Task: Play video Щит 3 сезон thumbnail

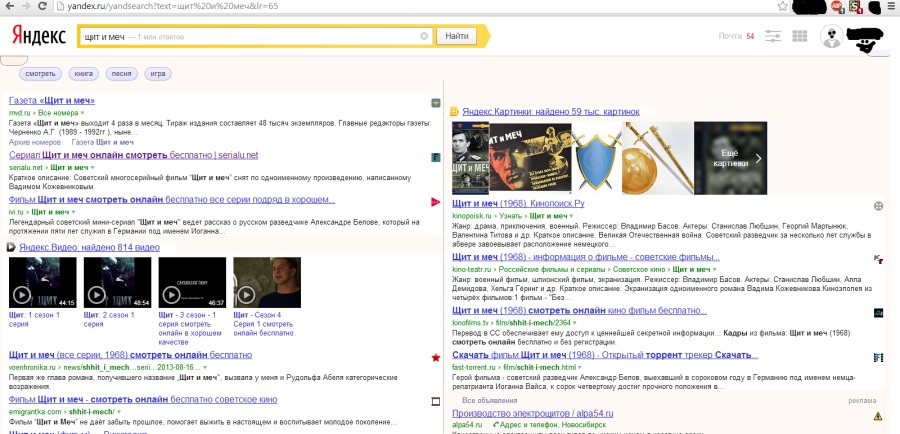Action: [192, 282]
